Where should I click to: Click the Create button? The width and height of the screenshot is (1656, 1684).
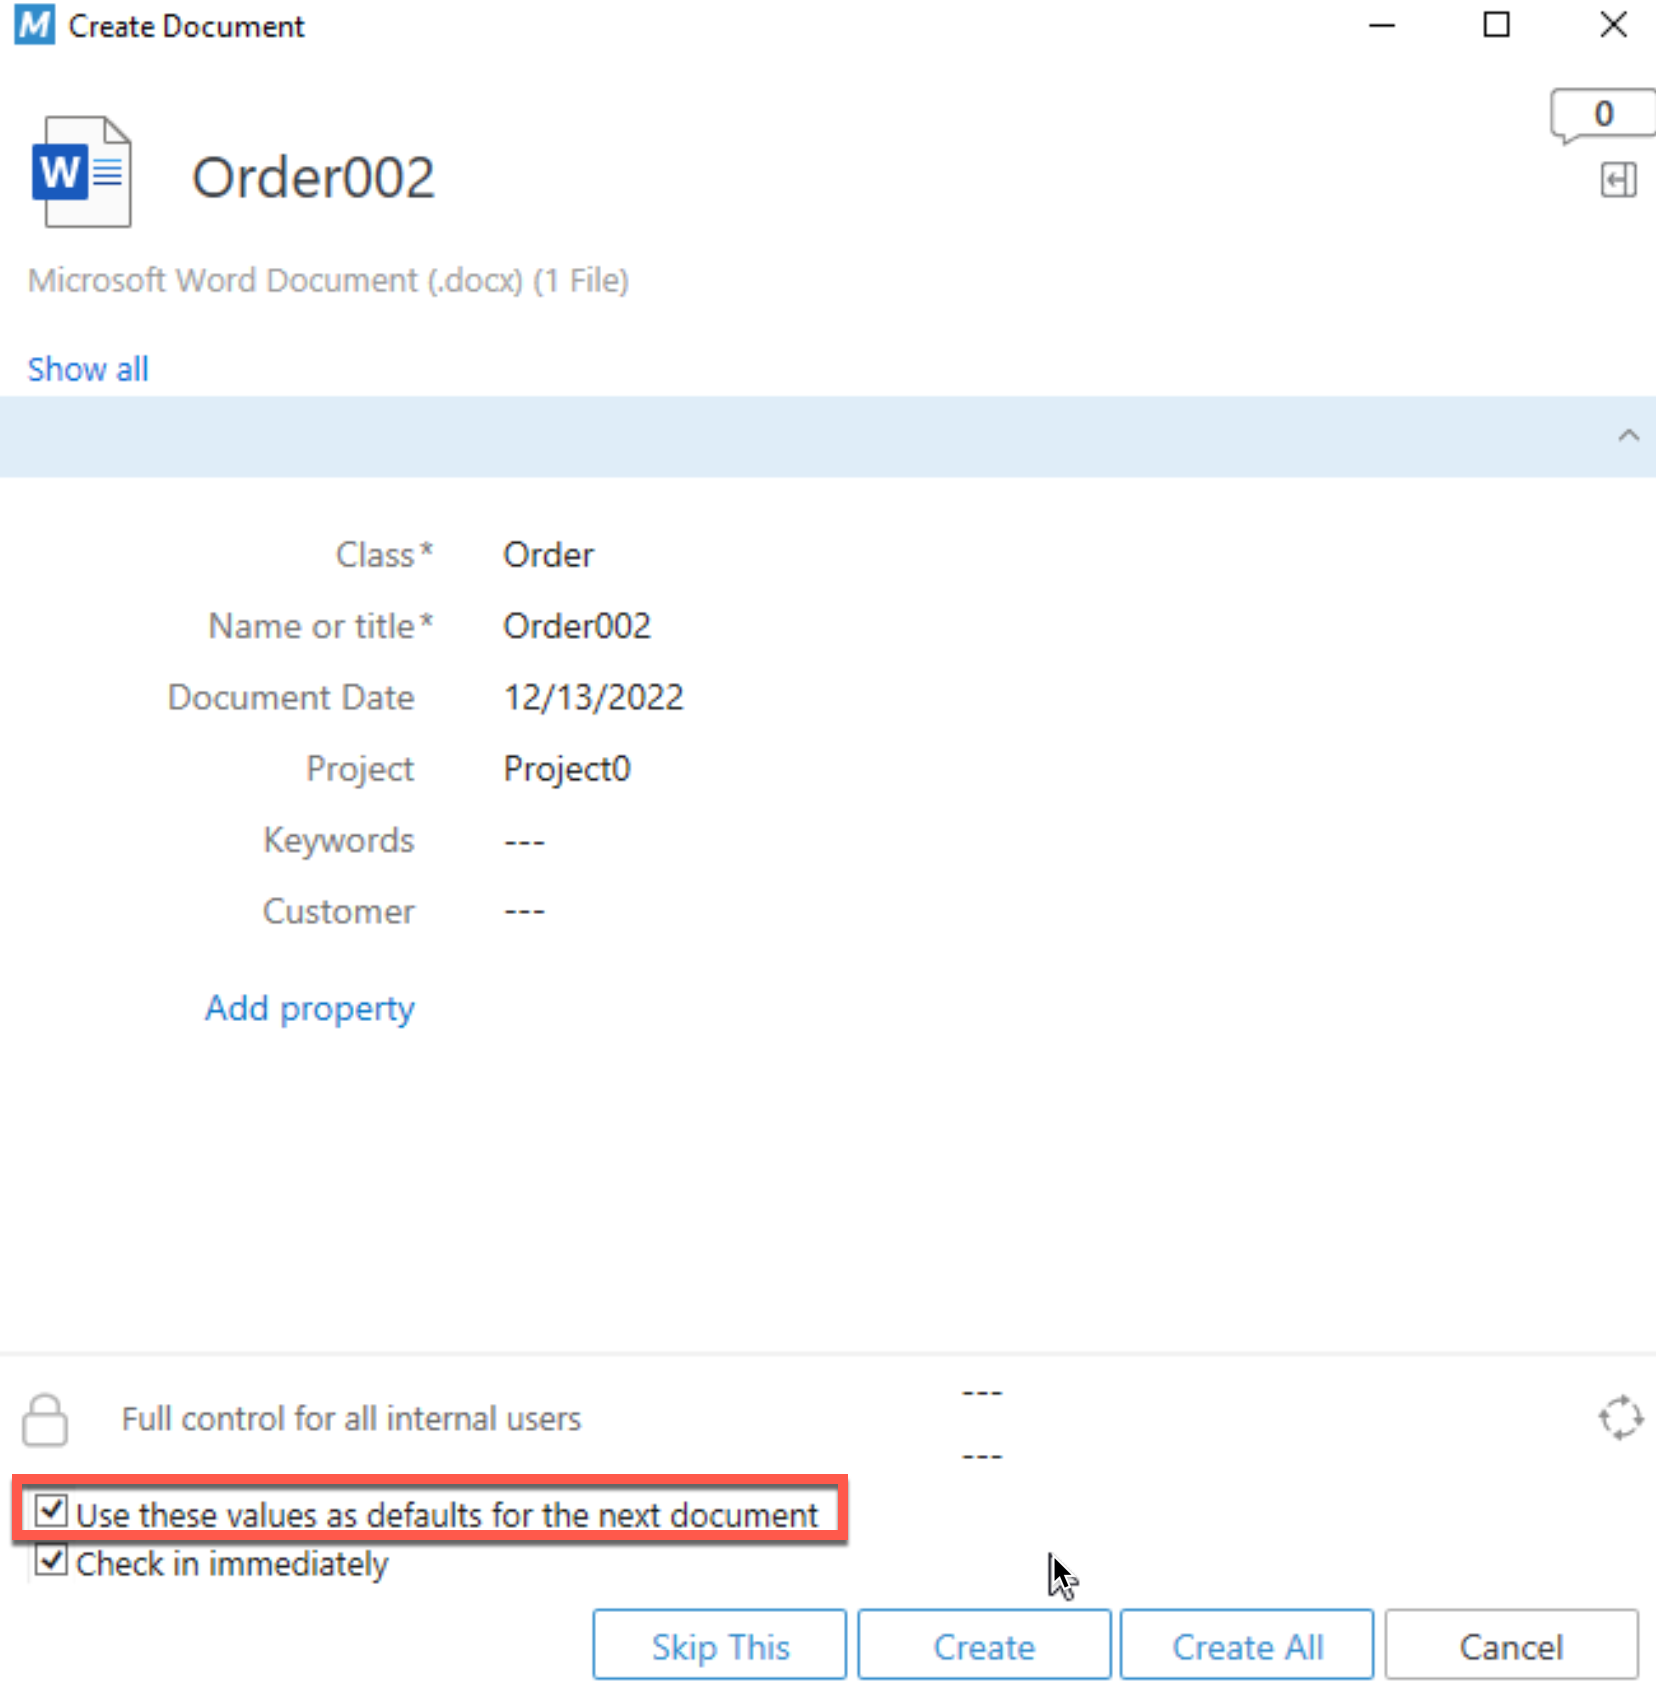pyautogui.click(x=984, y=1645)
